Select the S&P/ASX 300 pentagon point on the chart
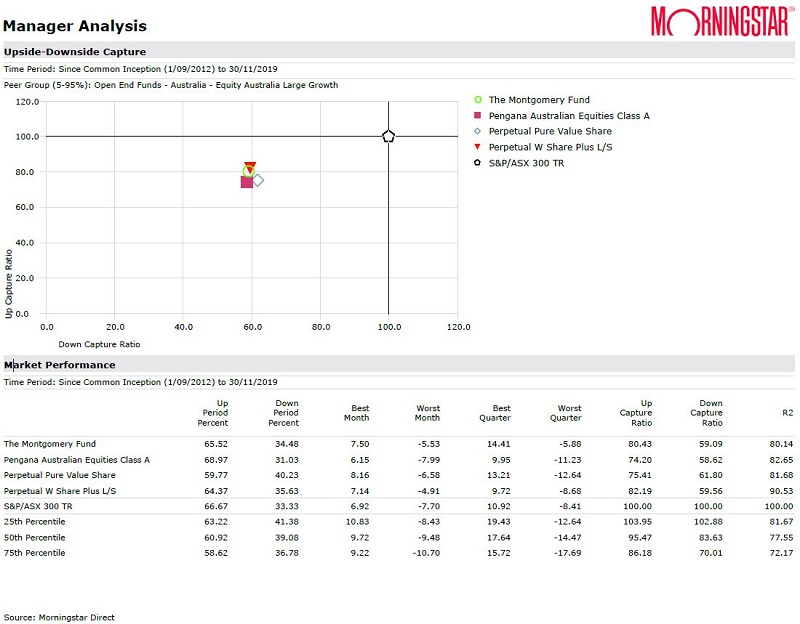The image size is (800, 624). [x=389, y=136]
